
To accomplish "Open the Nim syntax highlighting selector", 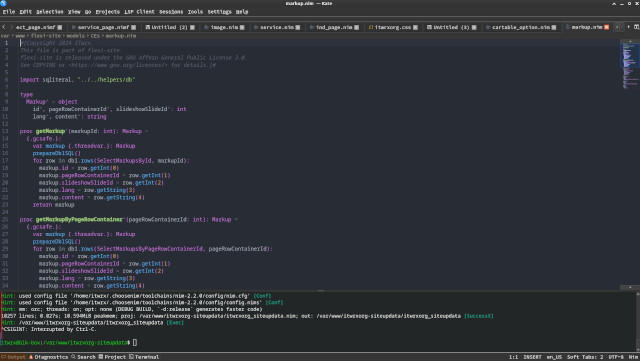I will 633,357.
